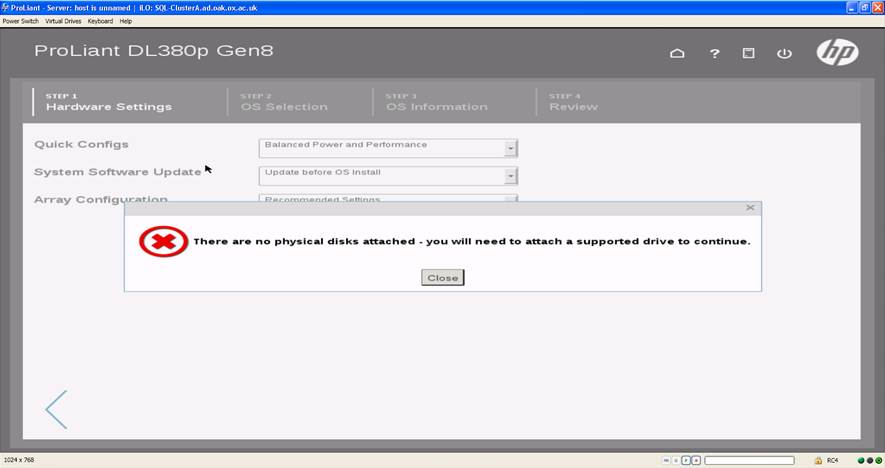Click the red error X icon
The height and width of the screenshot is (468, 885).
point(162,242)
